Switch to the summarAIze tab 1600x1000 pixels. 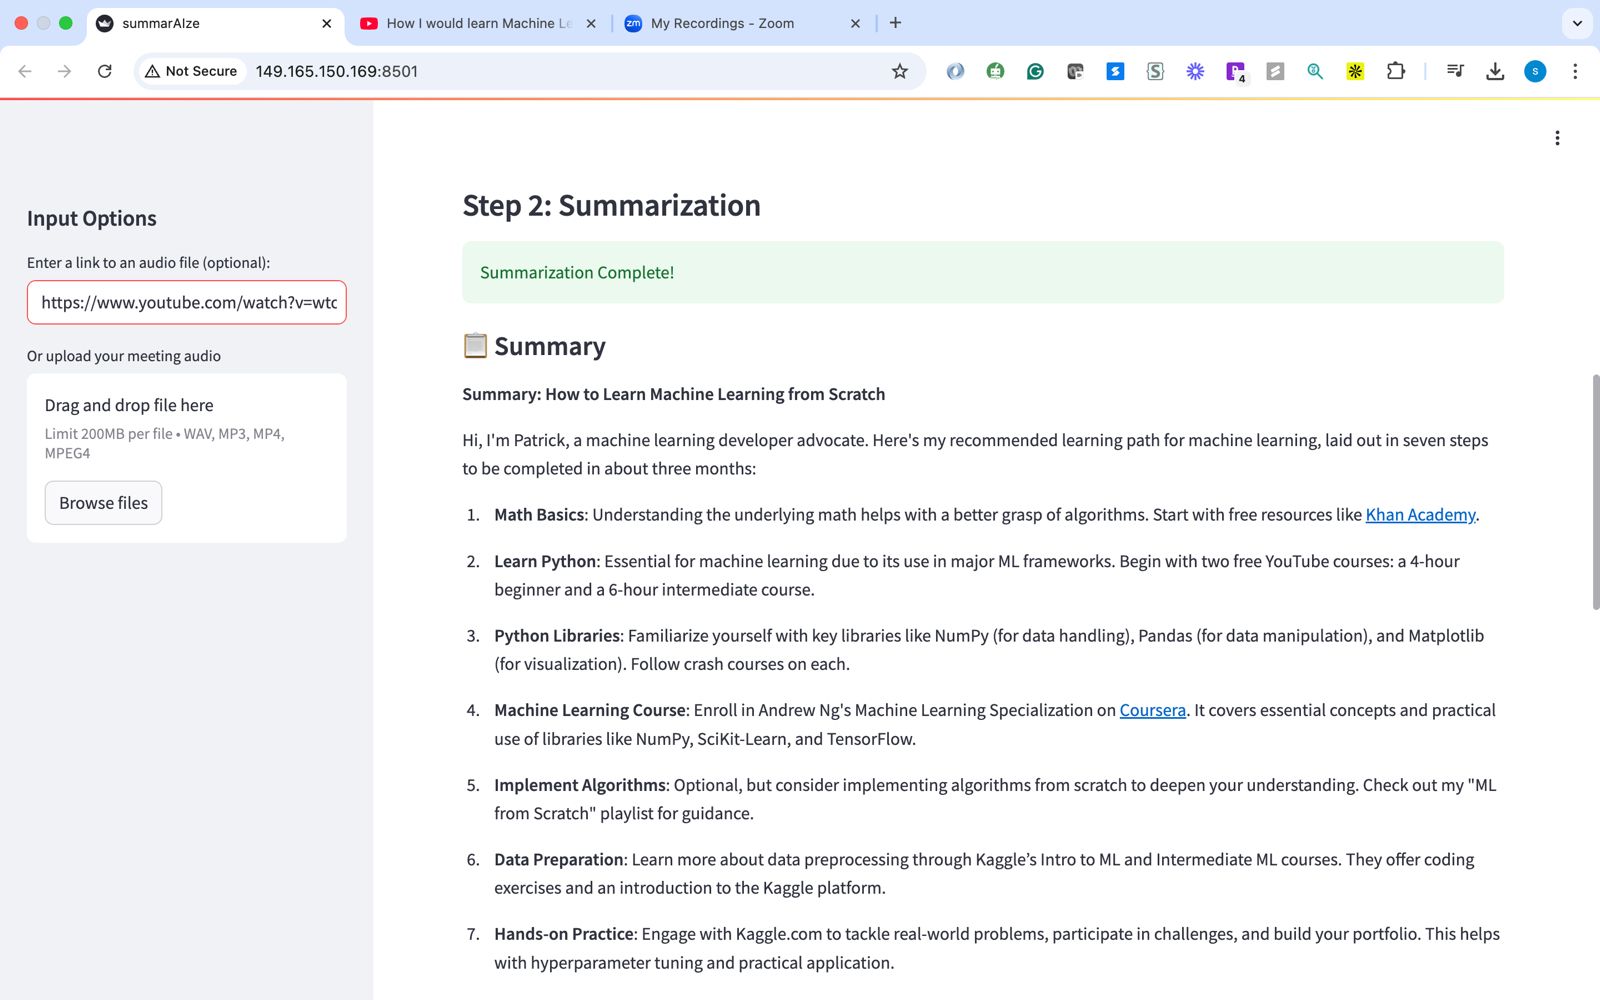215,23
